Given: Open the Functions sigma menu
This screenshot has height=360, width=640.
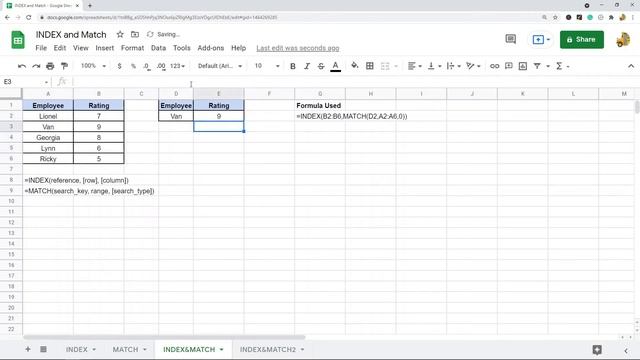Looking at the screenshot, I should 562,66.
